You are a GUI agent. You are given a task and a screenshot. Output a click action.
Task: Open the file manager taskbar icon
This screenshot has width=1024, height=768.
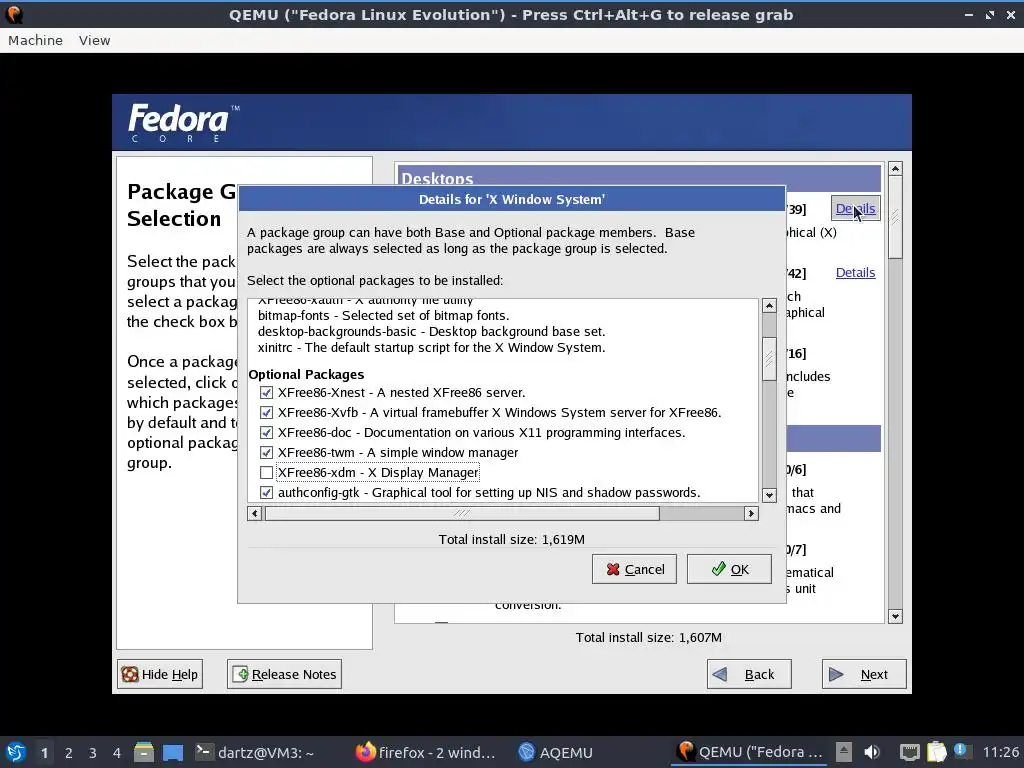(x=144, y=752)
